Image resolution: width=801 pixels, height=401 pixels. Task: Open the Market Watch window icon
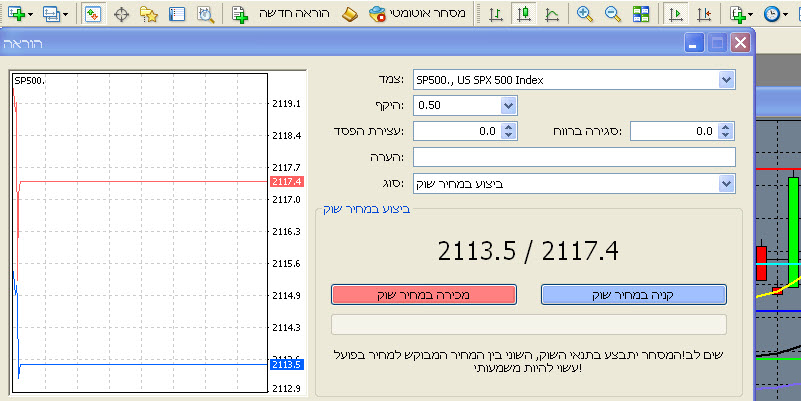click(92, 14)
